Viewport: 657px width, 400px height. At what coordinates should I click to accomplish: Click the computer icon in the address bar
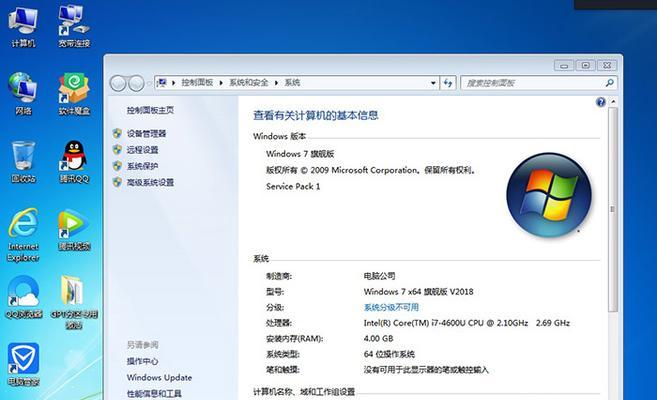(162, 83)
